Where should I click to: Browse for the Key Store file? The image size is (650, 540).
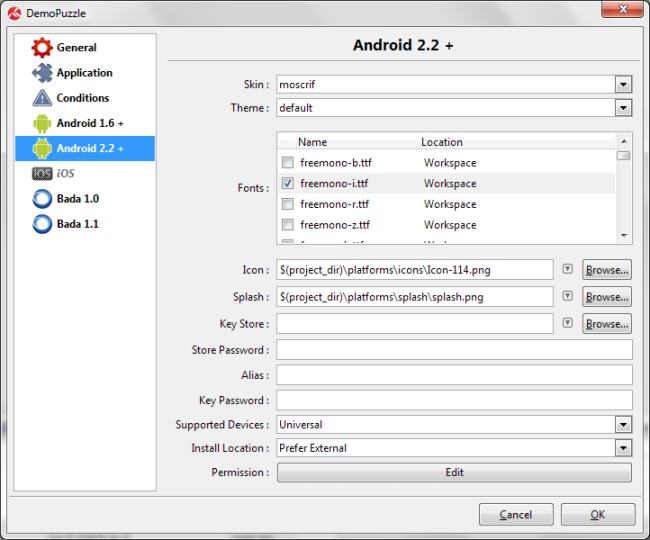[607, 324]
